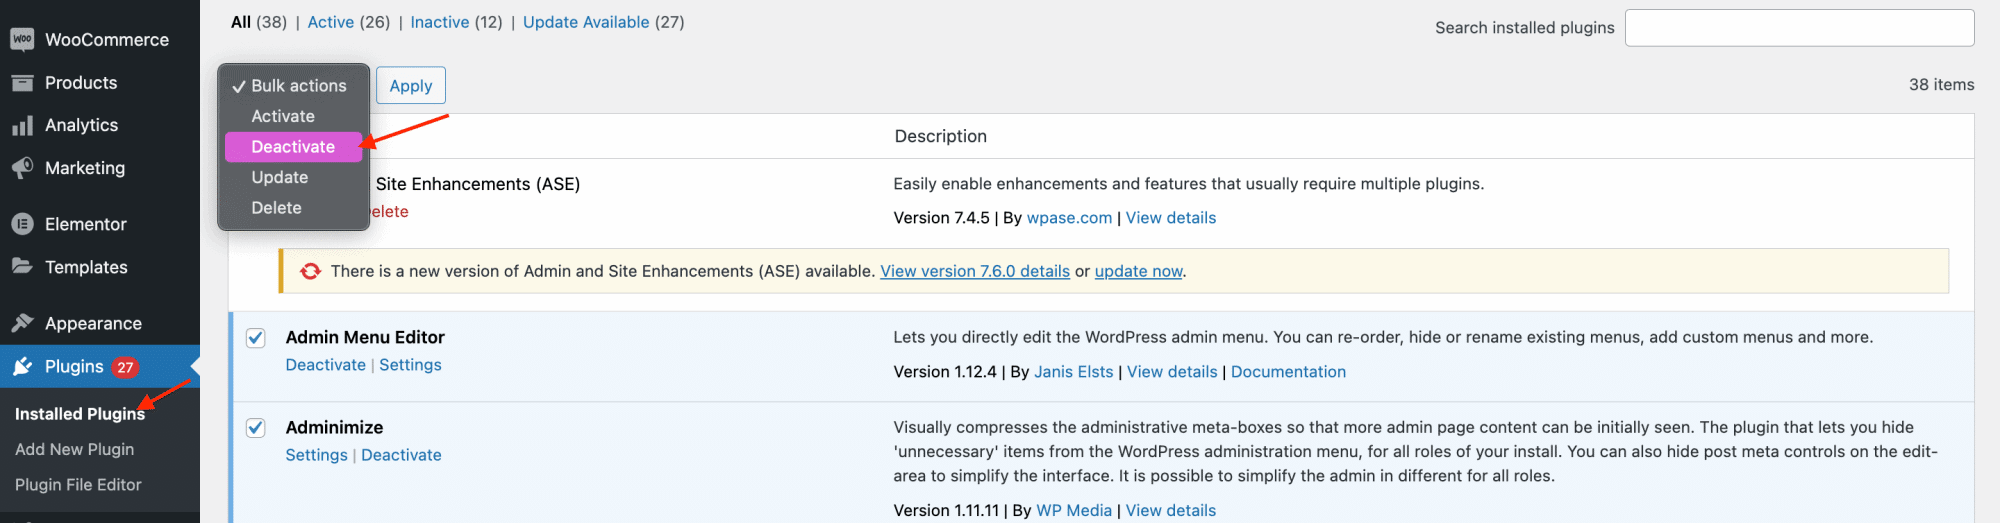Open View details for Adminimize
Viewport: 2000px width, 523px height.
1171,511
